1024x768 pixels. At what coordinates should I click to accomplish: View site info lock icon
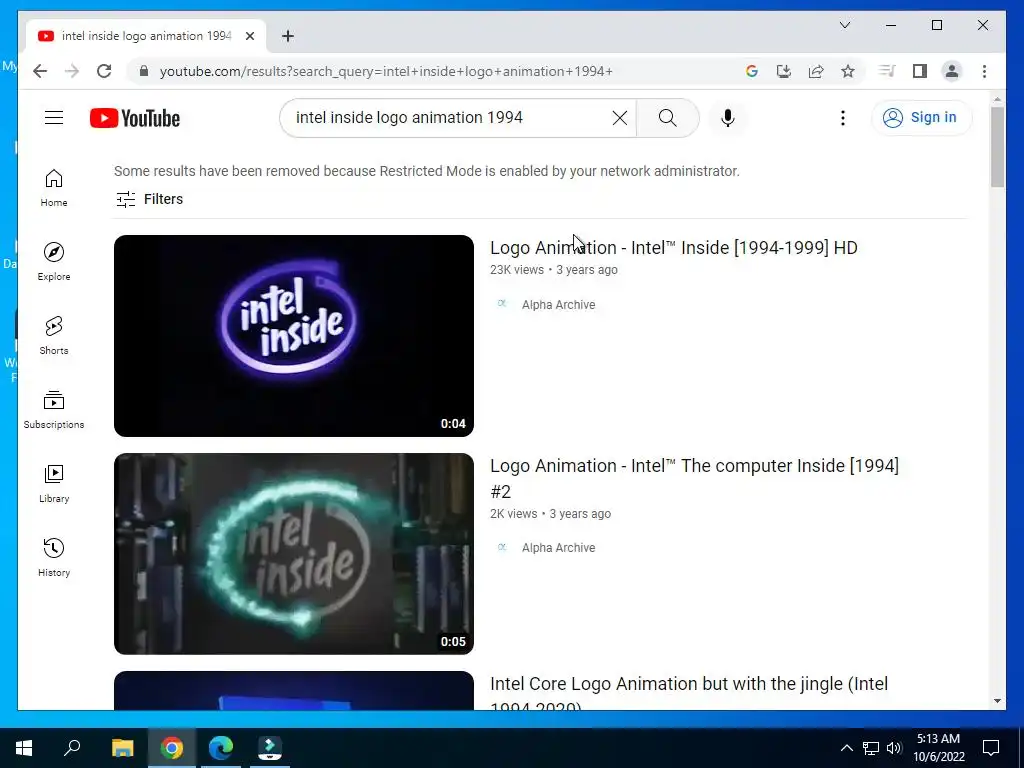[x=144, y=71]
